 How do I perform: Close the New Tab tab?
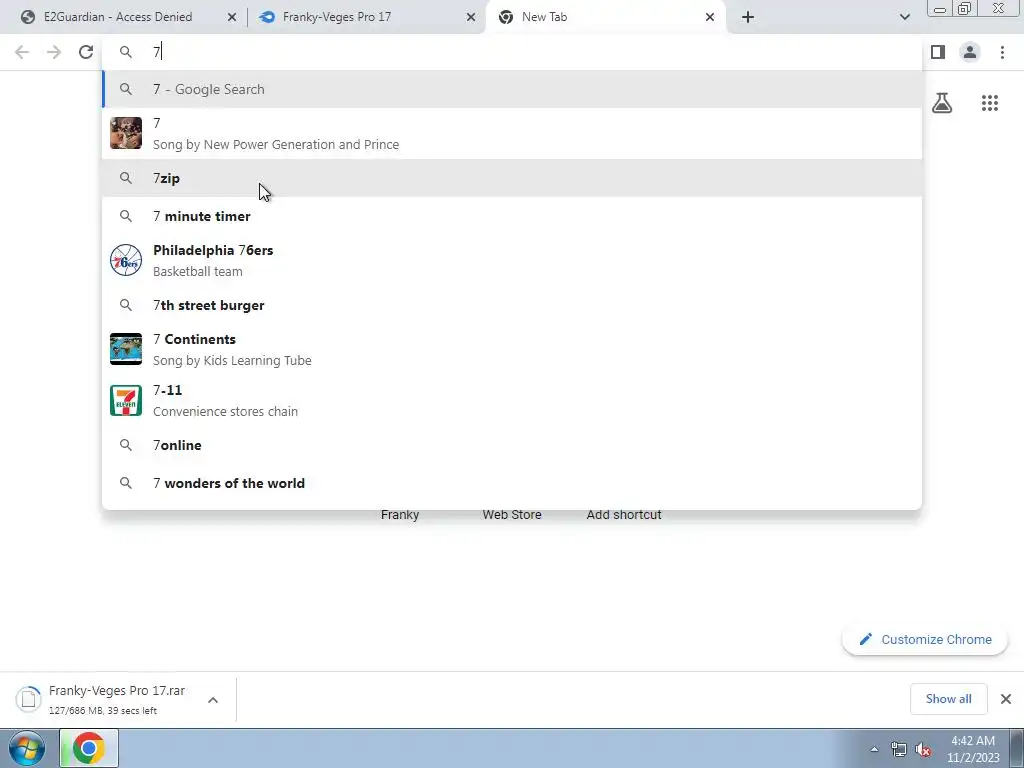pyautogui.click(x=710, y=17)
